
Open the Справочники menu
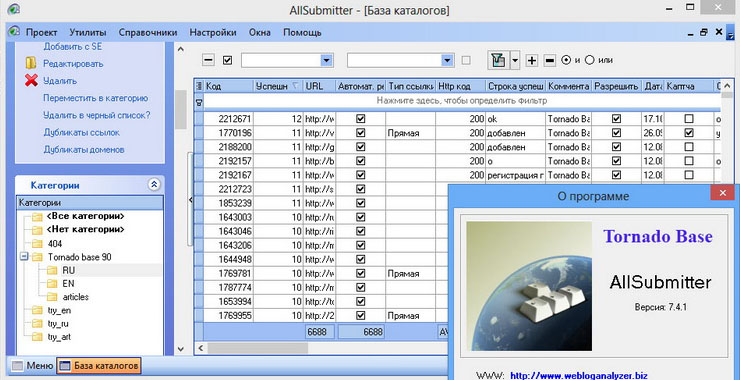pyautogui.click(x=148, y=33)
